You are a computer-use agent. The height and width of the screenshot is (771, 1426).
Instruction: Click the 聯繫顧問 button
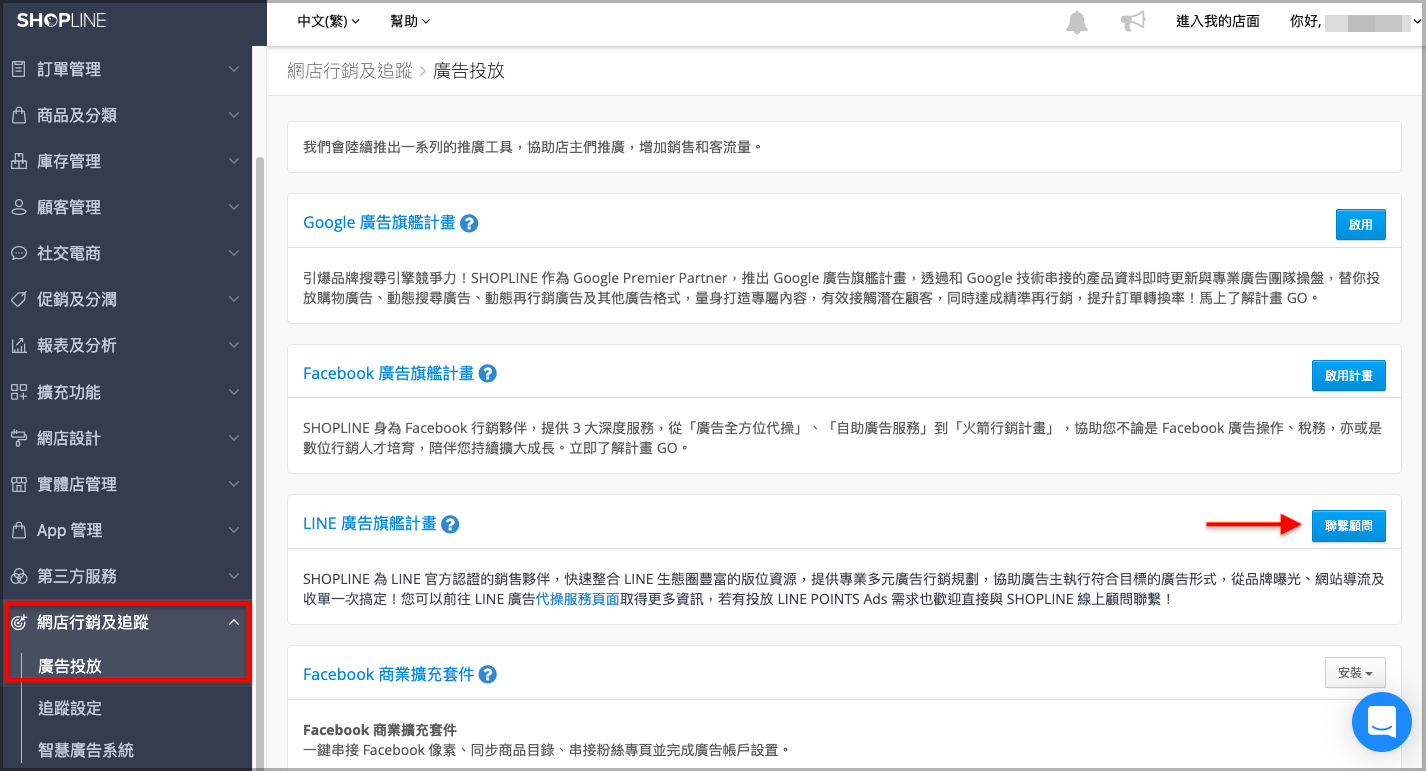[x=1349, y=526]
